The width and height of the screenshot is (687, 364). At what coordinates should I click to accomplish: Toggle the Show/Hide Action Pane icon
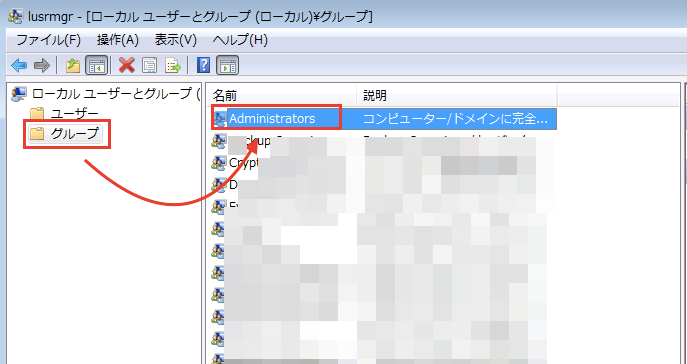228,66
